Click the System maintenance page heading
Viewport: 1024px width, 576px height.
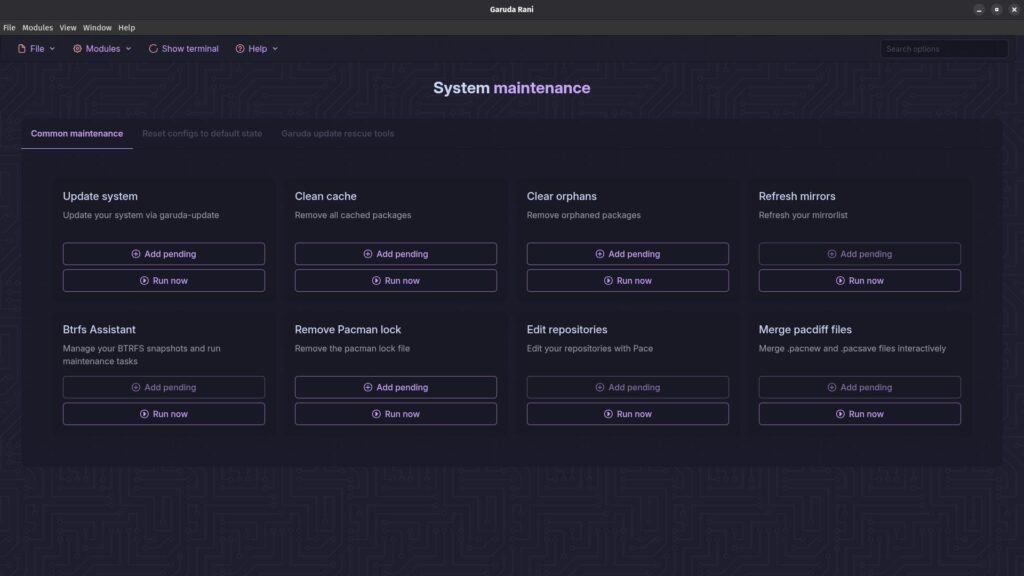(x=511, y=88)
